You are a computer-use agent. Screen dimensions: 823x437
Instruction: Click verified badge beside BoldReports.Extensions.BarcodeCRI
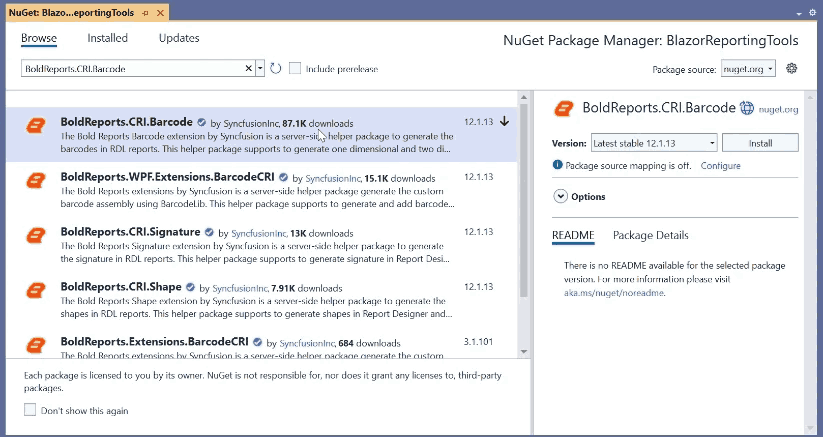(x=257, y=342)
